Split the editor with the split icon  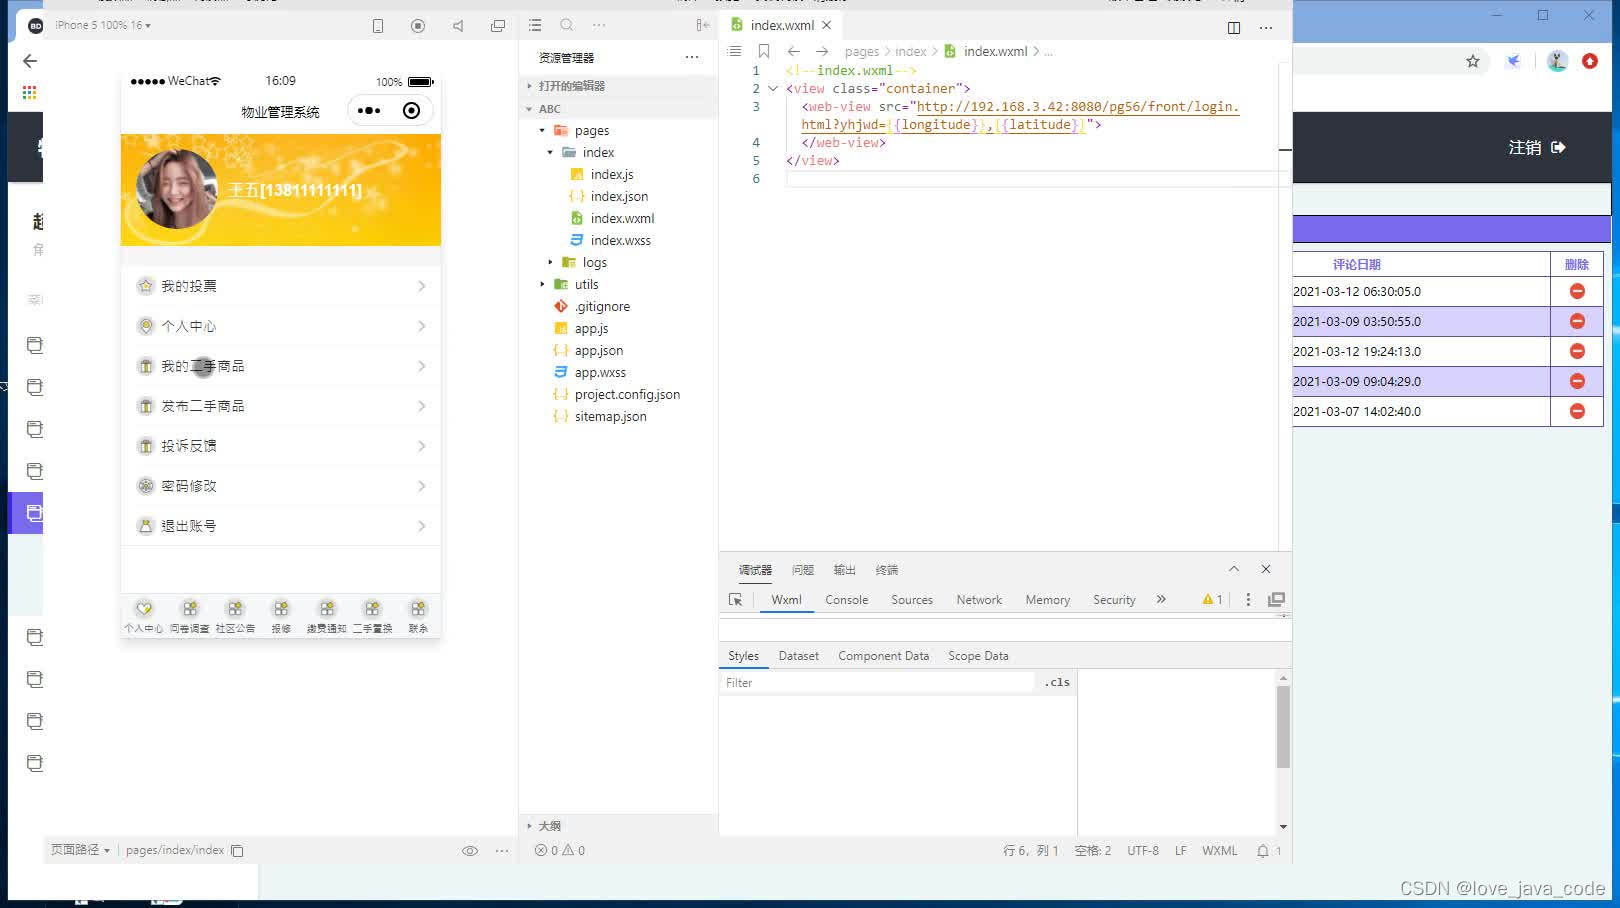tap(1234, 27)
